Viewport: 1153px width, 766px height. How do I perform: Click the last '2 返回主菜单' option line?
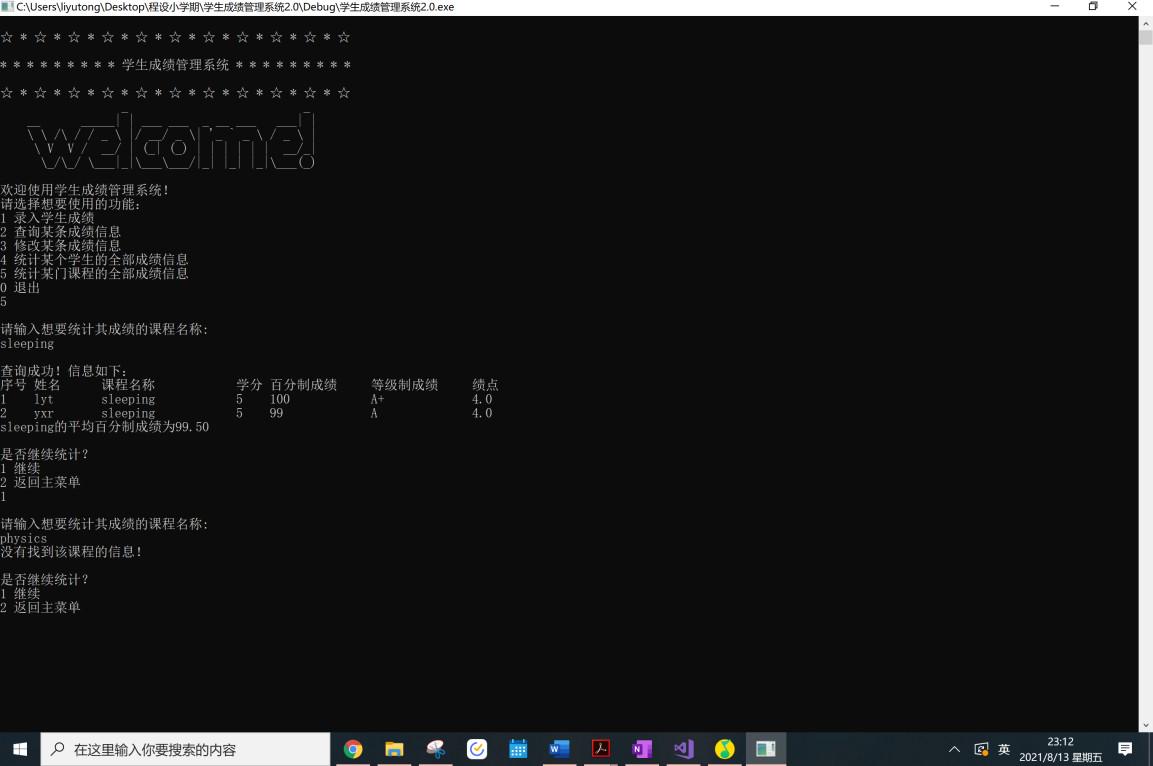coord(40,607)
